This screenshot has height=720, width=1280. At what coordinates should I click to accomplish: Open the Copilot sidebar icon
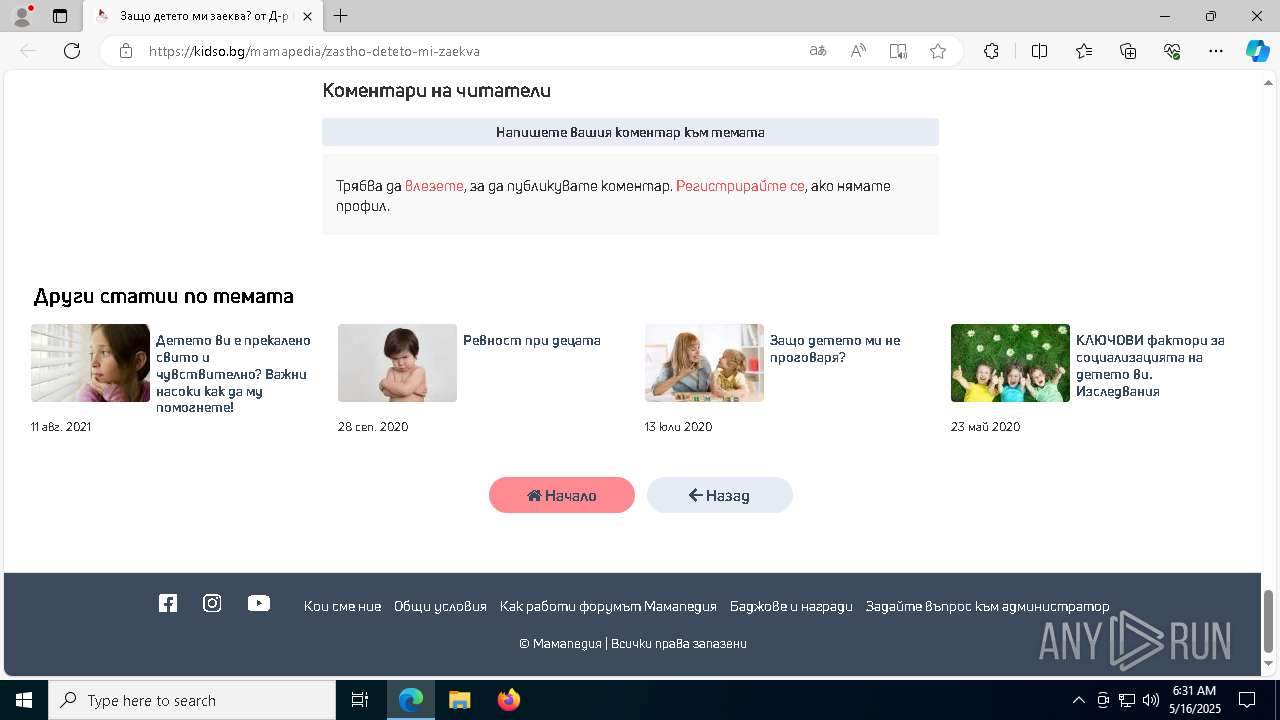point(1257,51)
